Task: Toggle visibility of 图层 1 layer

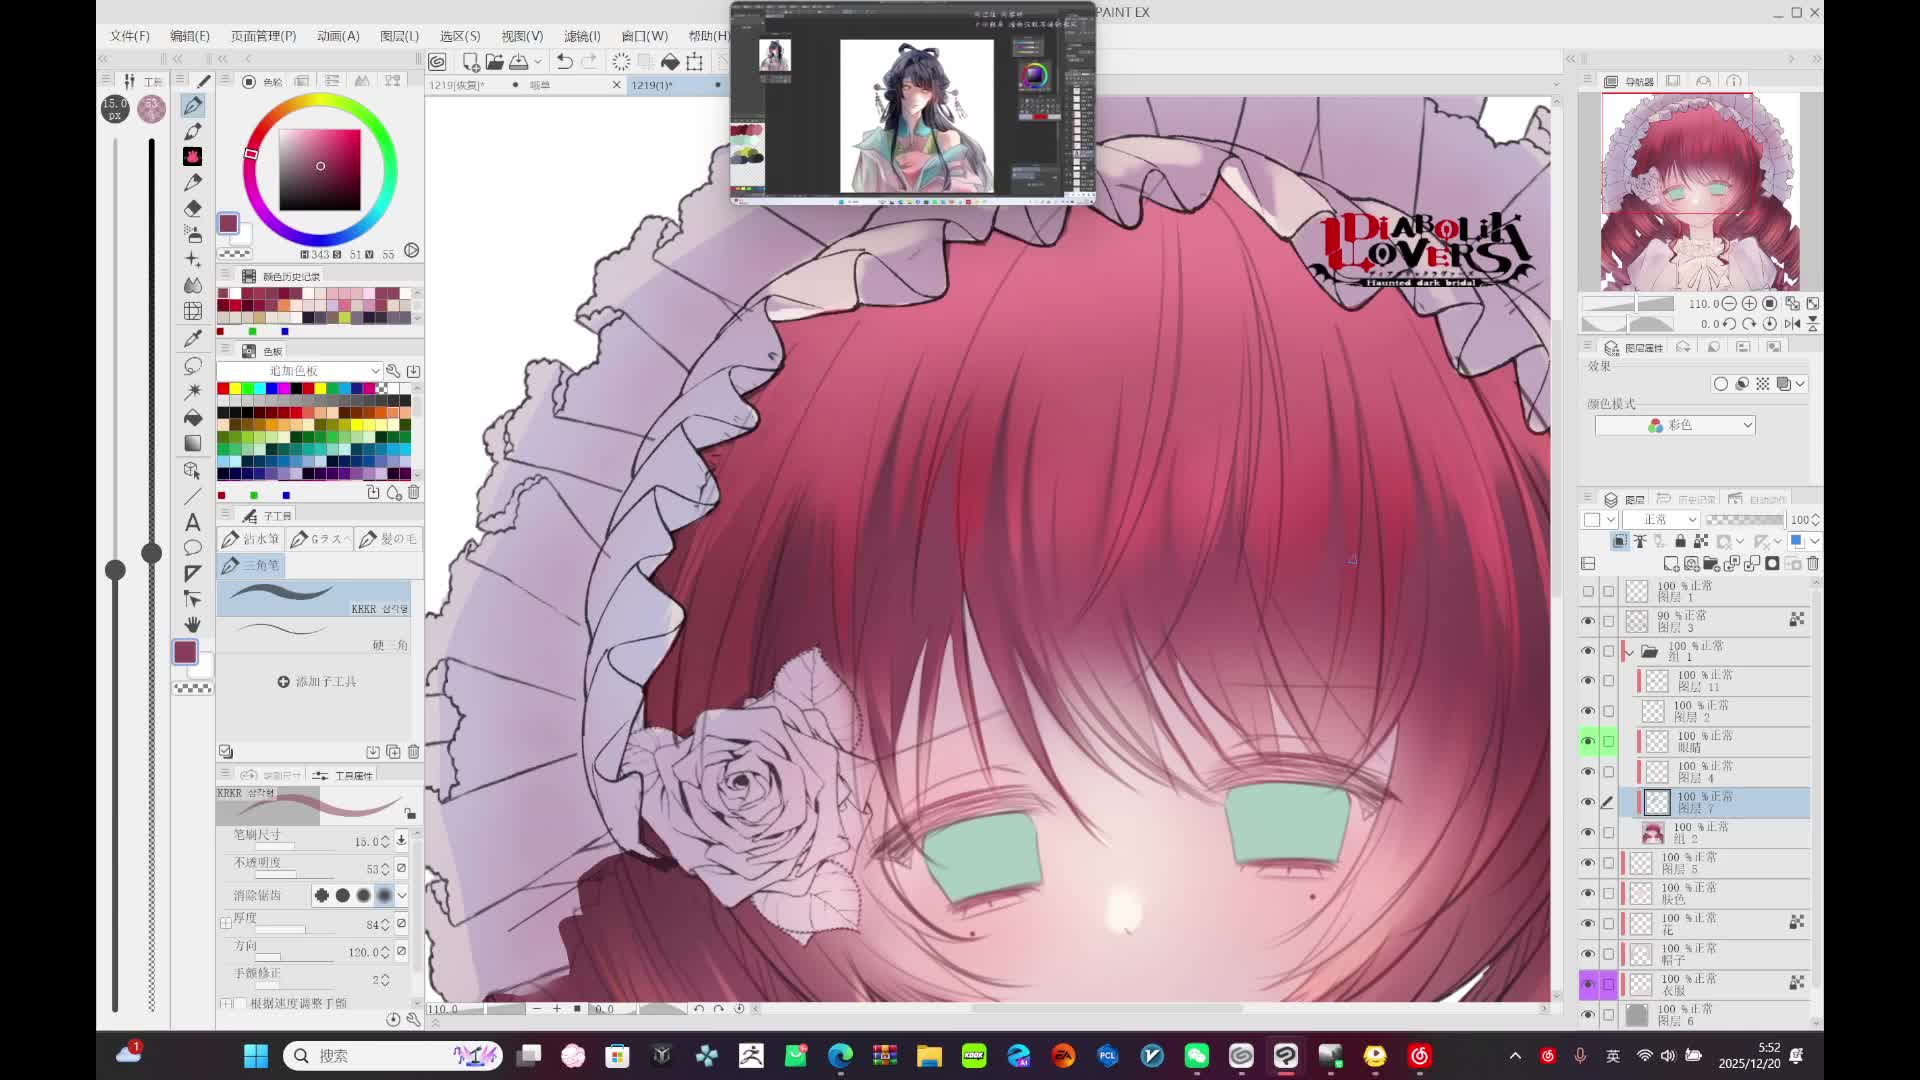Action: point(1588,591)
